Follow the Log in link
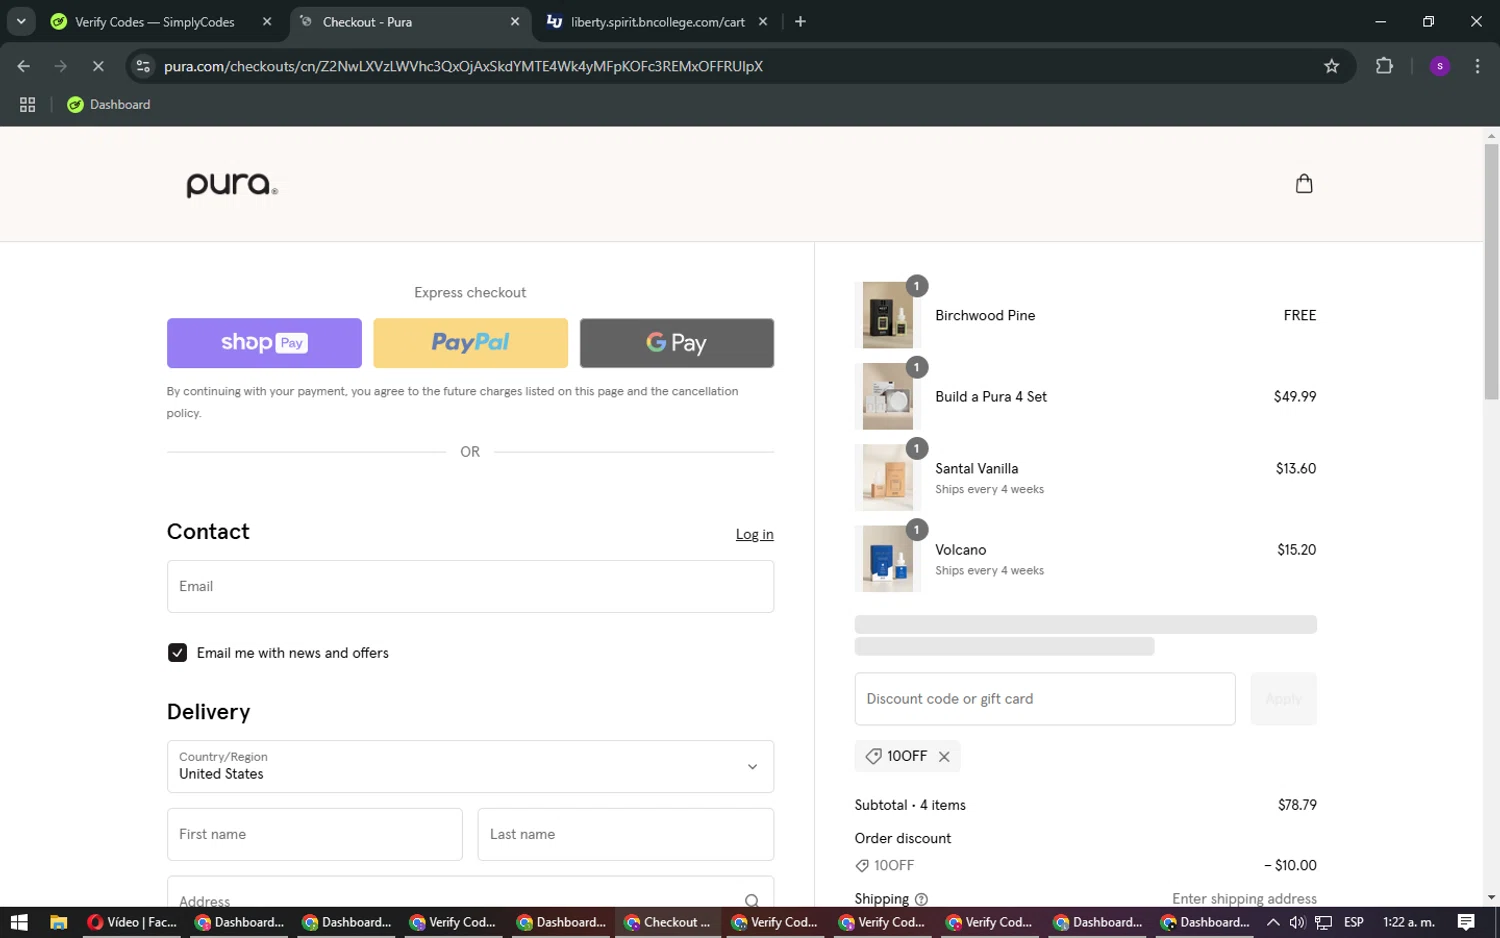This screenshot has height=938, width=1500. 754,534
